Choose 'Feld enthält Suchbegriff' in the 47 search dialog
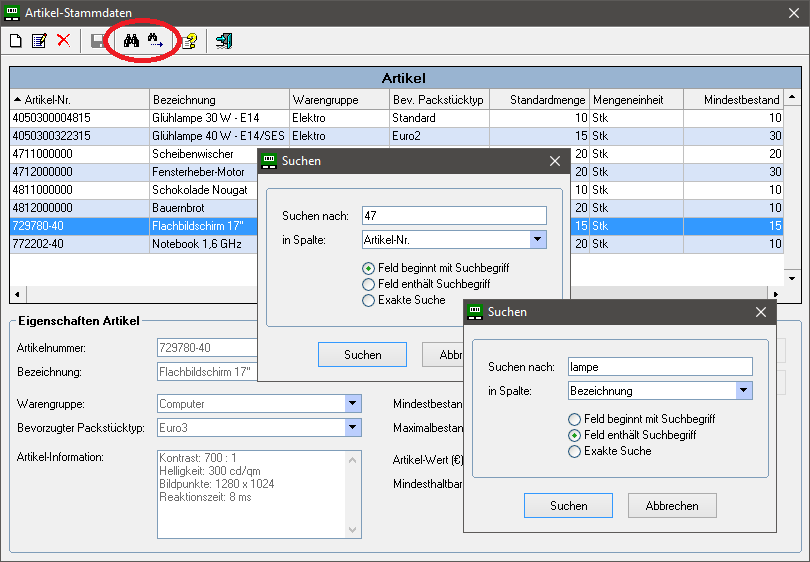Image resolution: width=810 pixels, height=562 pixels. pyautogui.click(x=369, y=284)
